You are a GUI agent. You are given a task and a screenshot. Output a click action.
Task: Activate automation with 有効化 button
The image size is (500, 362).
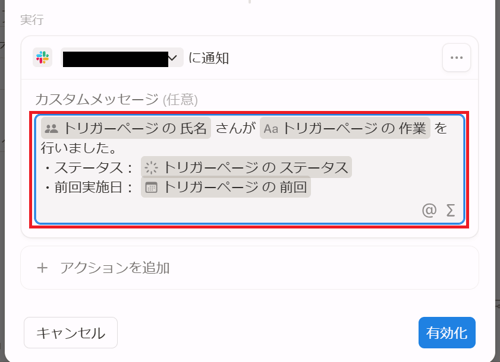click(x=447, y=333)
